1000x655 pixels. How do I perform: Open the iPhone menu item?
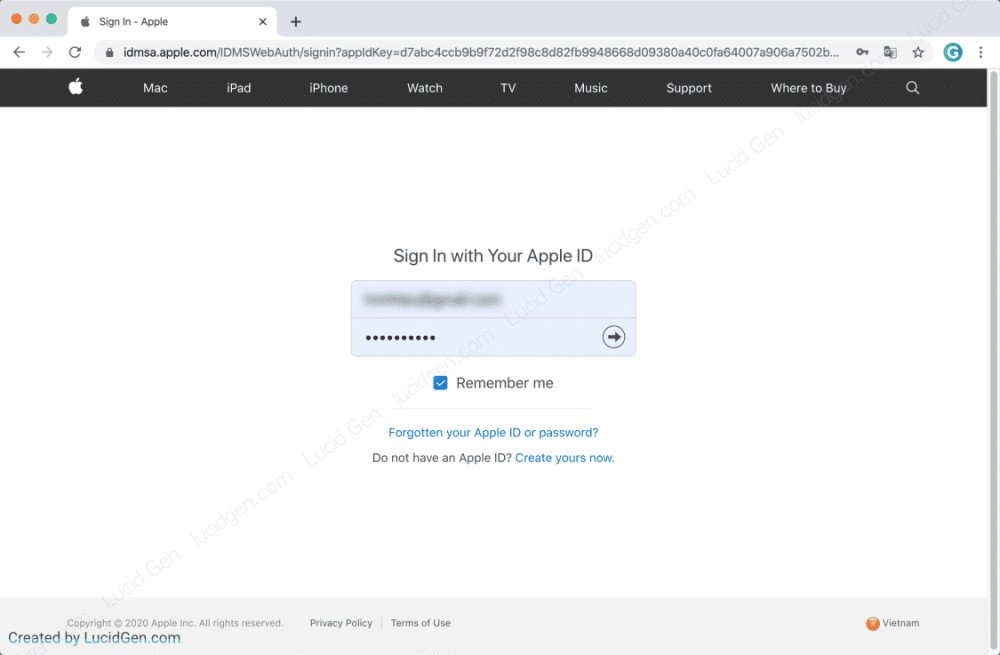coord(328,88)
